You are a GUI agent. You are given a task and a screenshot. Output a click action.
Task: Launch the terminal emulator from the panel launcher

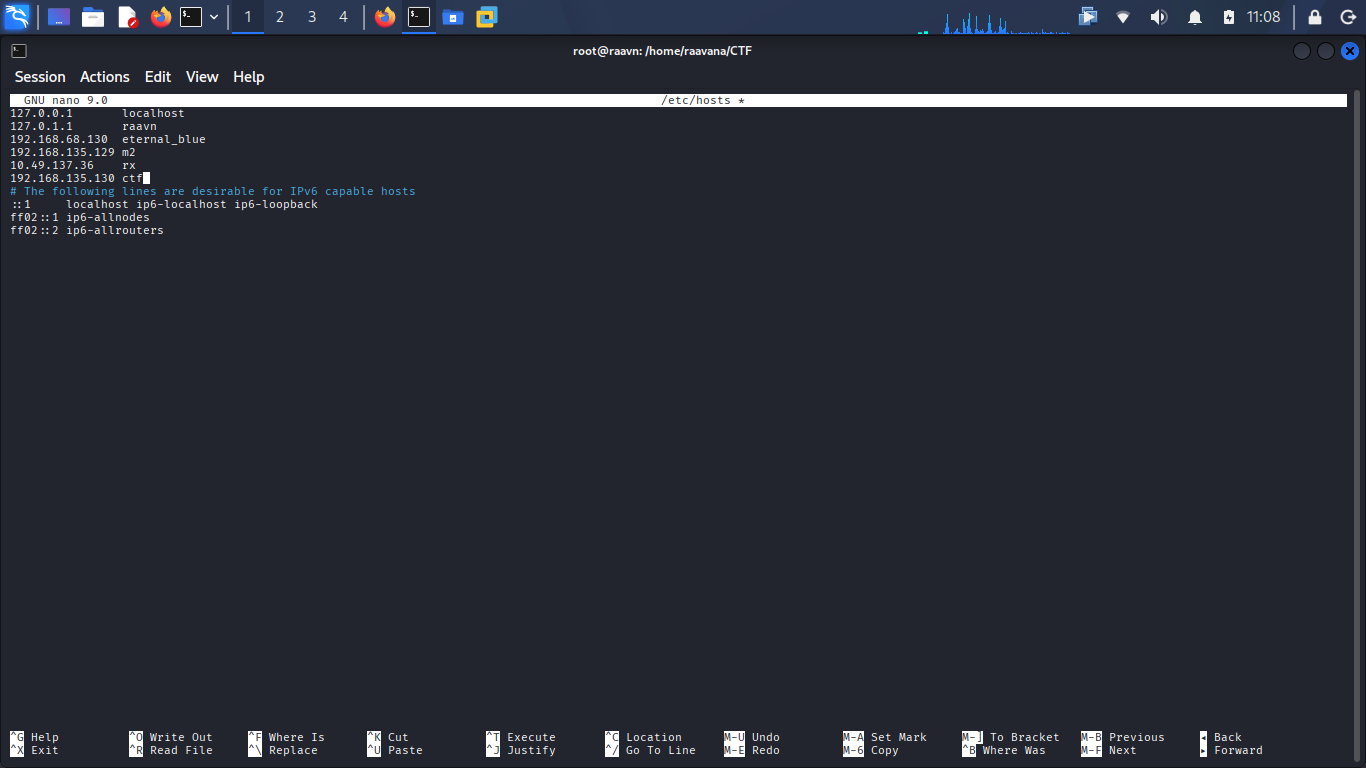coord(191,17)
